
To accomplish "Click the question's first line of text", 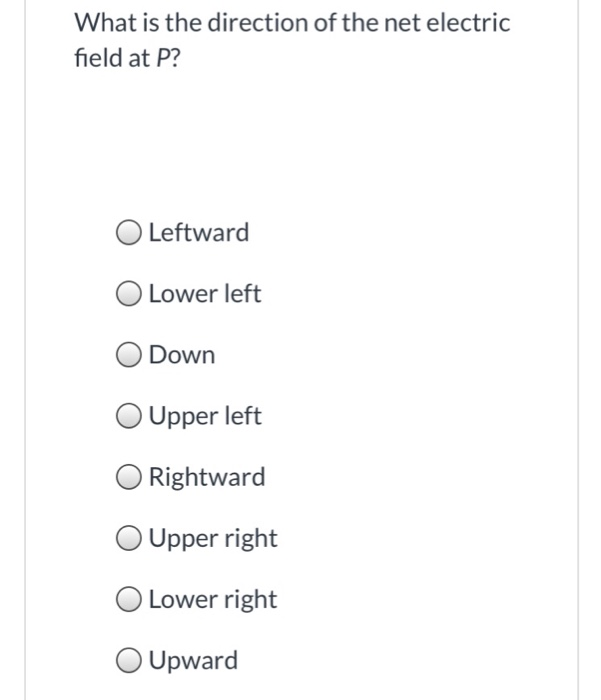I will coord(293,22).
